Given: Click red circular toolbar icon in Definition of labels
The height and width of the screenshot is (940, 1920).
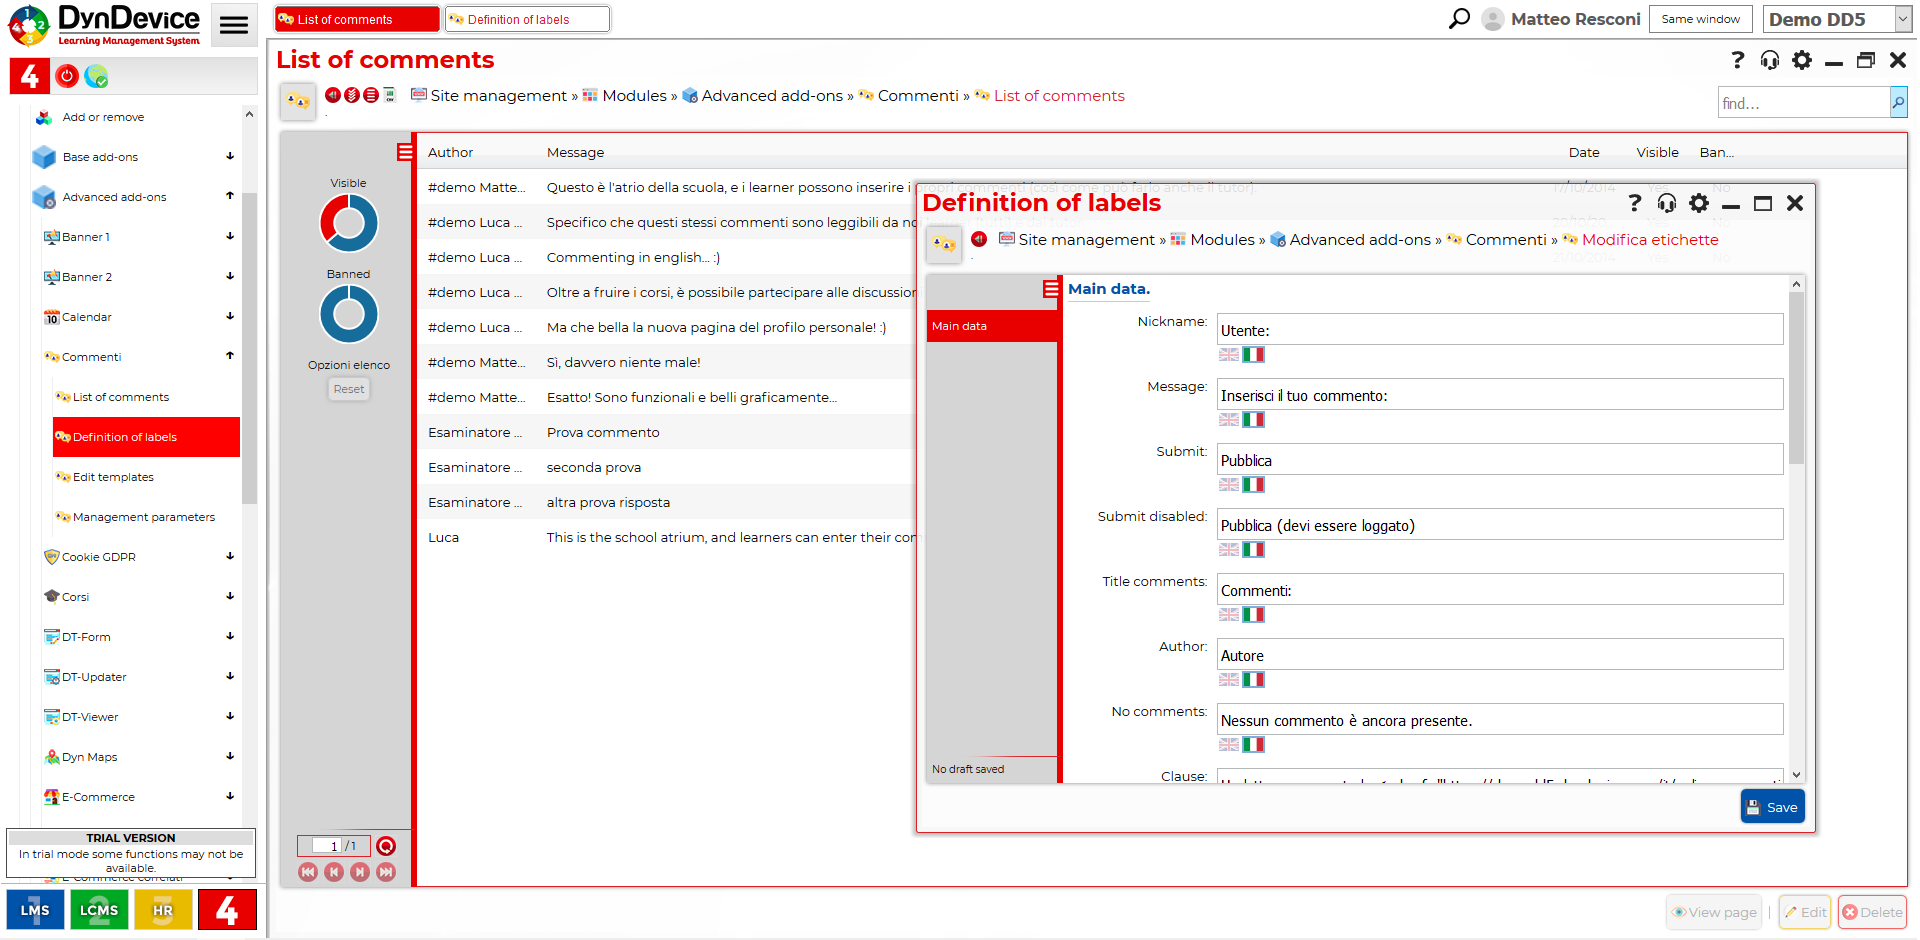Looking at the screenshot, I should tap(979, 239).
